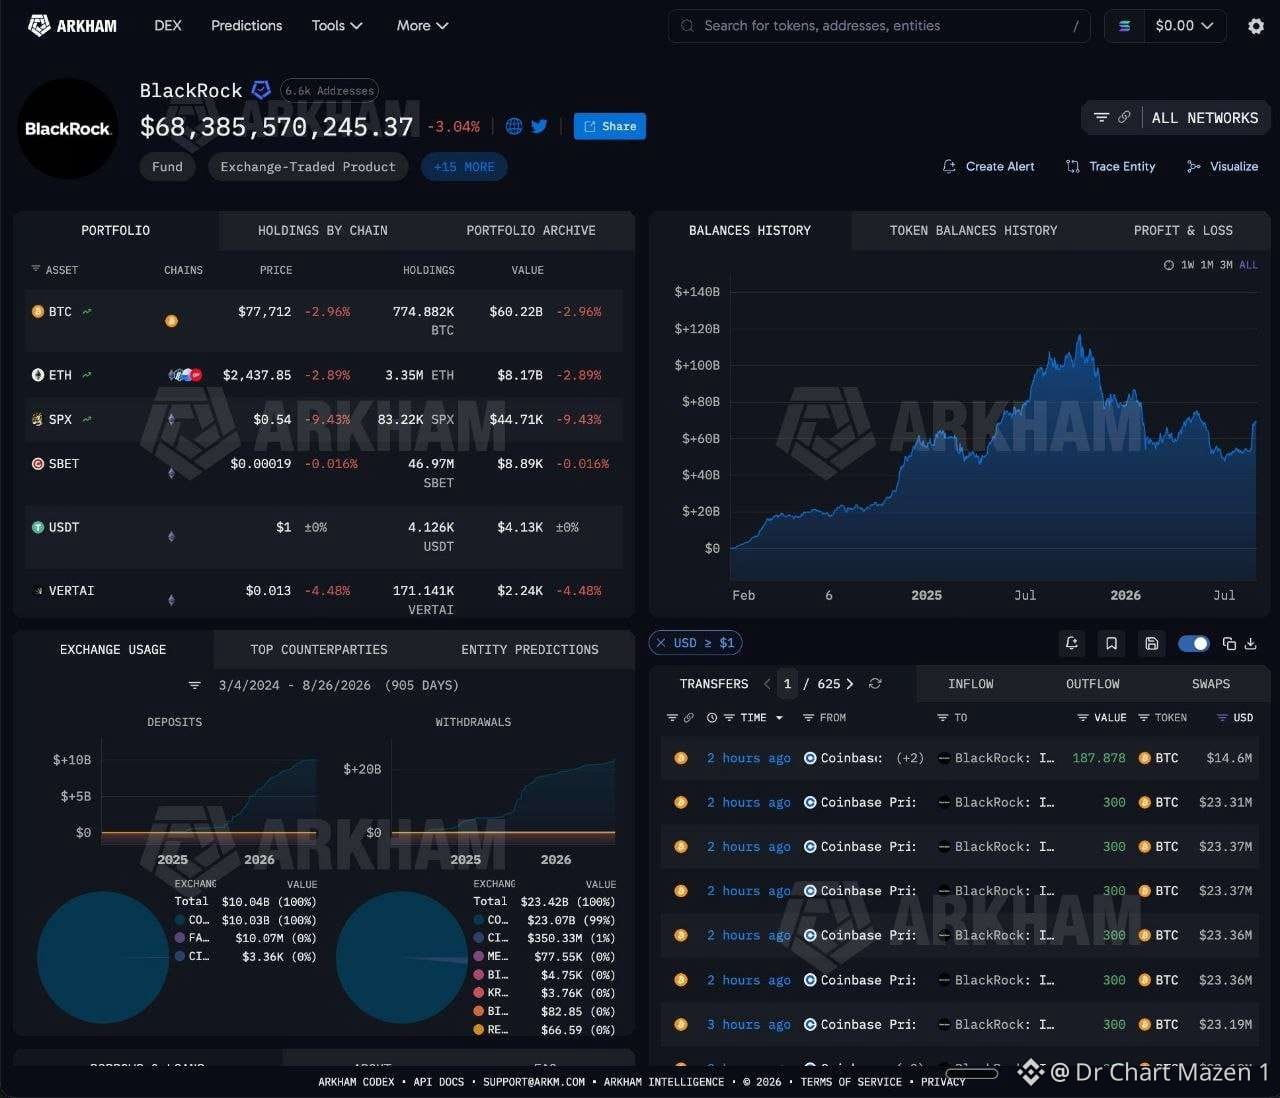
Task: Go to the next transfers page
Action: click(850, 684)
